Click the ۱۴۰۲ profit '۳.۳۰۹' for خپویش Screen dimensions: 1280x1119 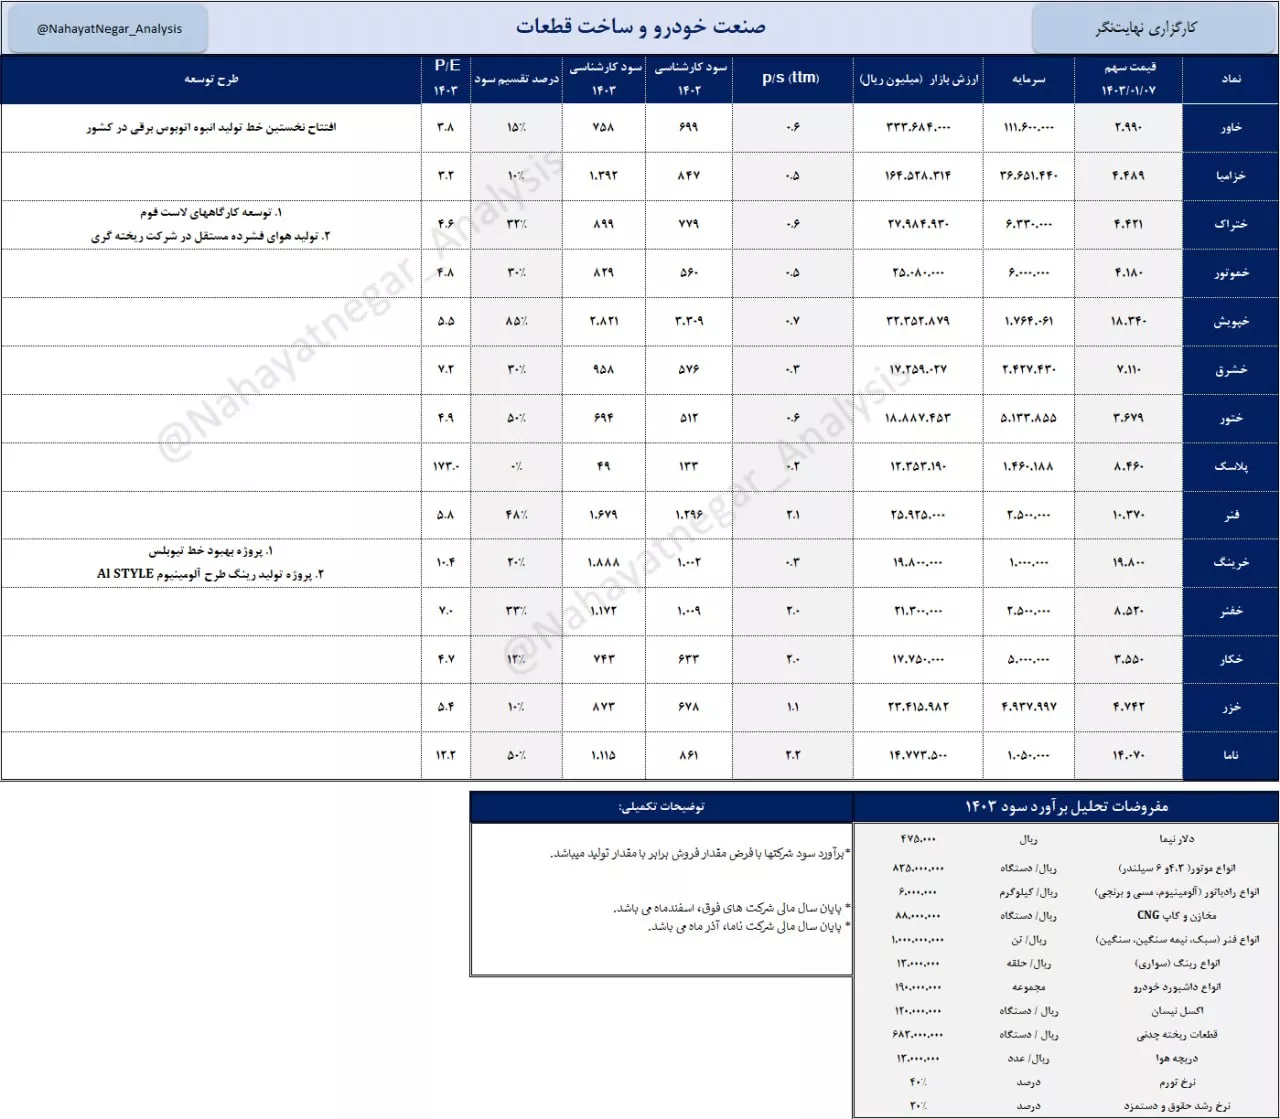[x=689, y=321]
